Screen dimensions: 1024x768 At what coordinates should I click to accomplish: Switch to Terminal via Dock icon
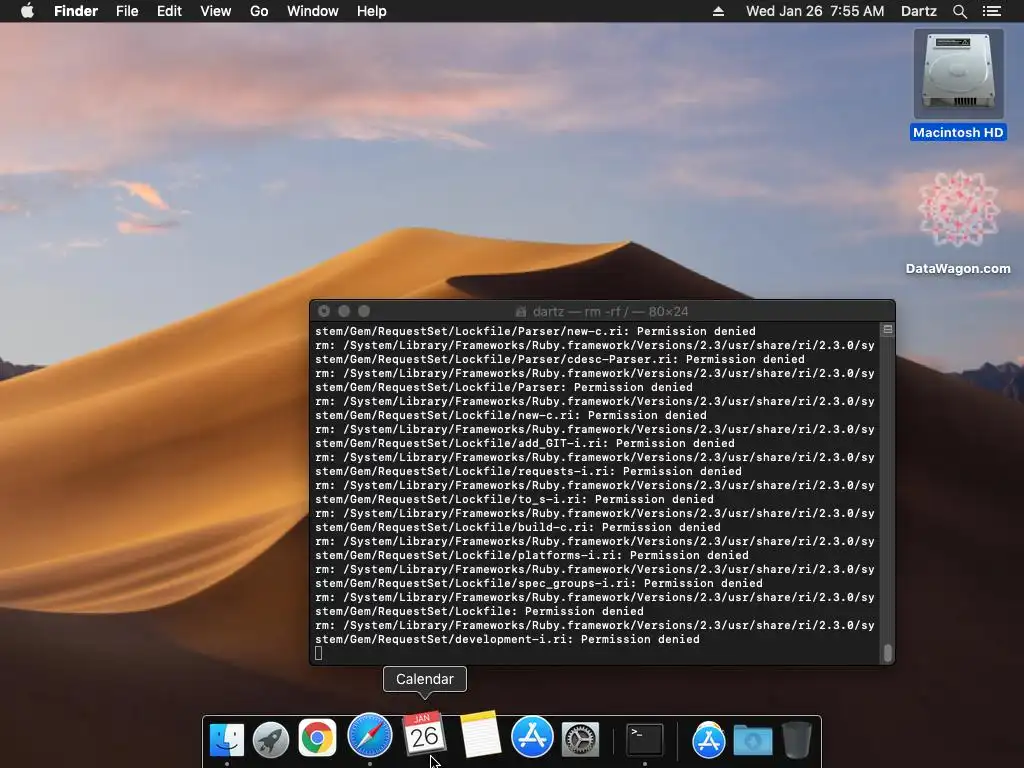(645, 739)
